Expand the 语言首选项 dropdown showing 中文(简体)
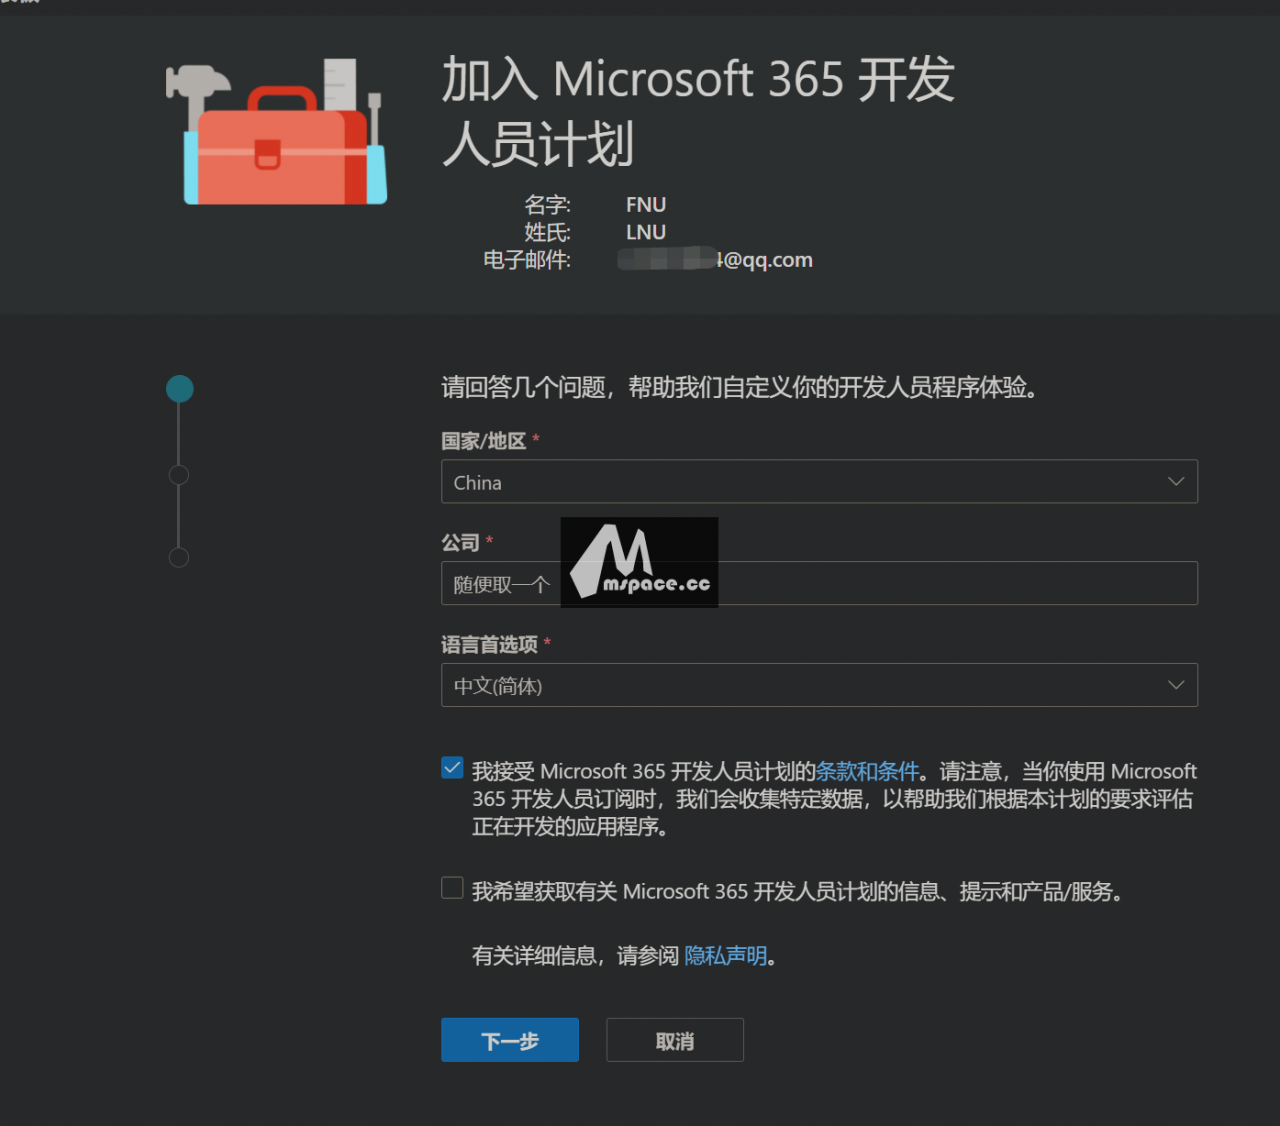The image size is (1280, 1126). point(819,685)
